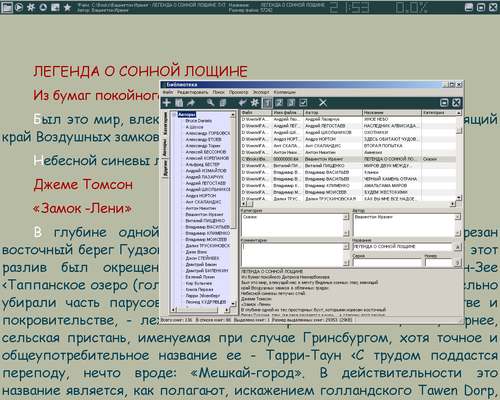
Task: Click the left-pointing arrow icon in library toolbar
Action: [243, 103]
